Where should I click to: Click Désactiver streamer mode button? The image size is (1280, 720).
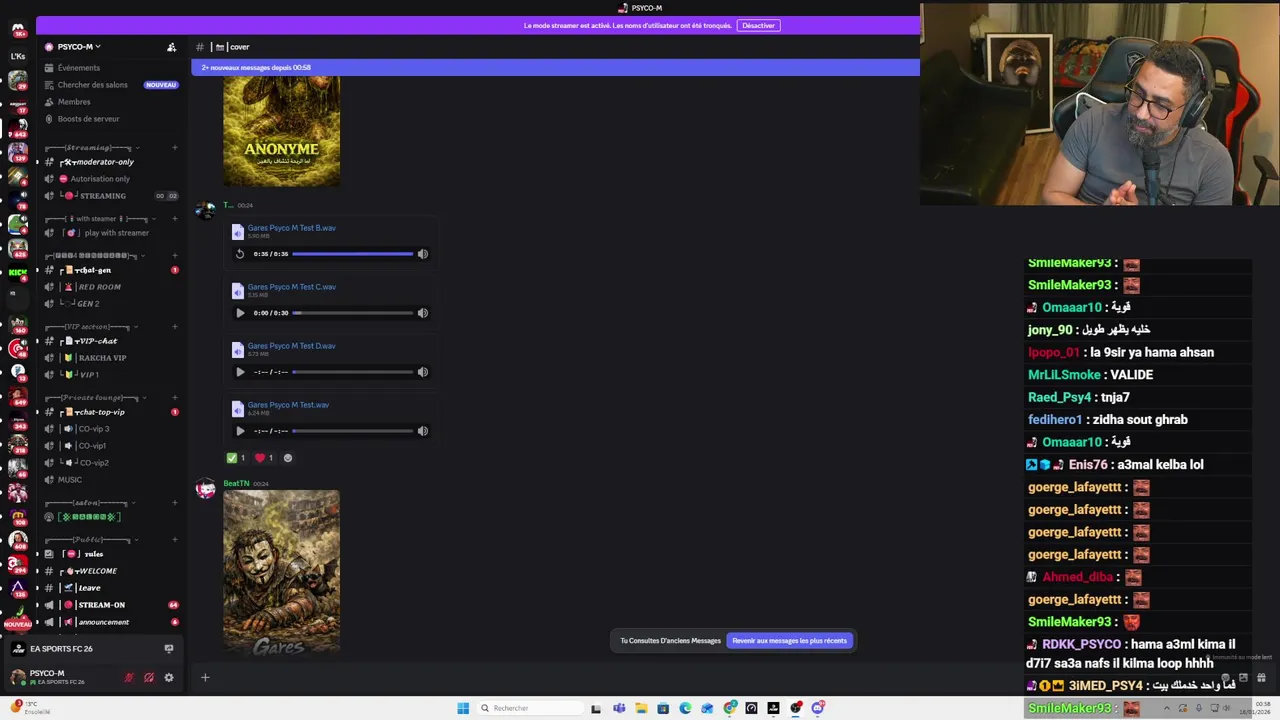click(x=758, y=25)
